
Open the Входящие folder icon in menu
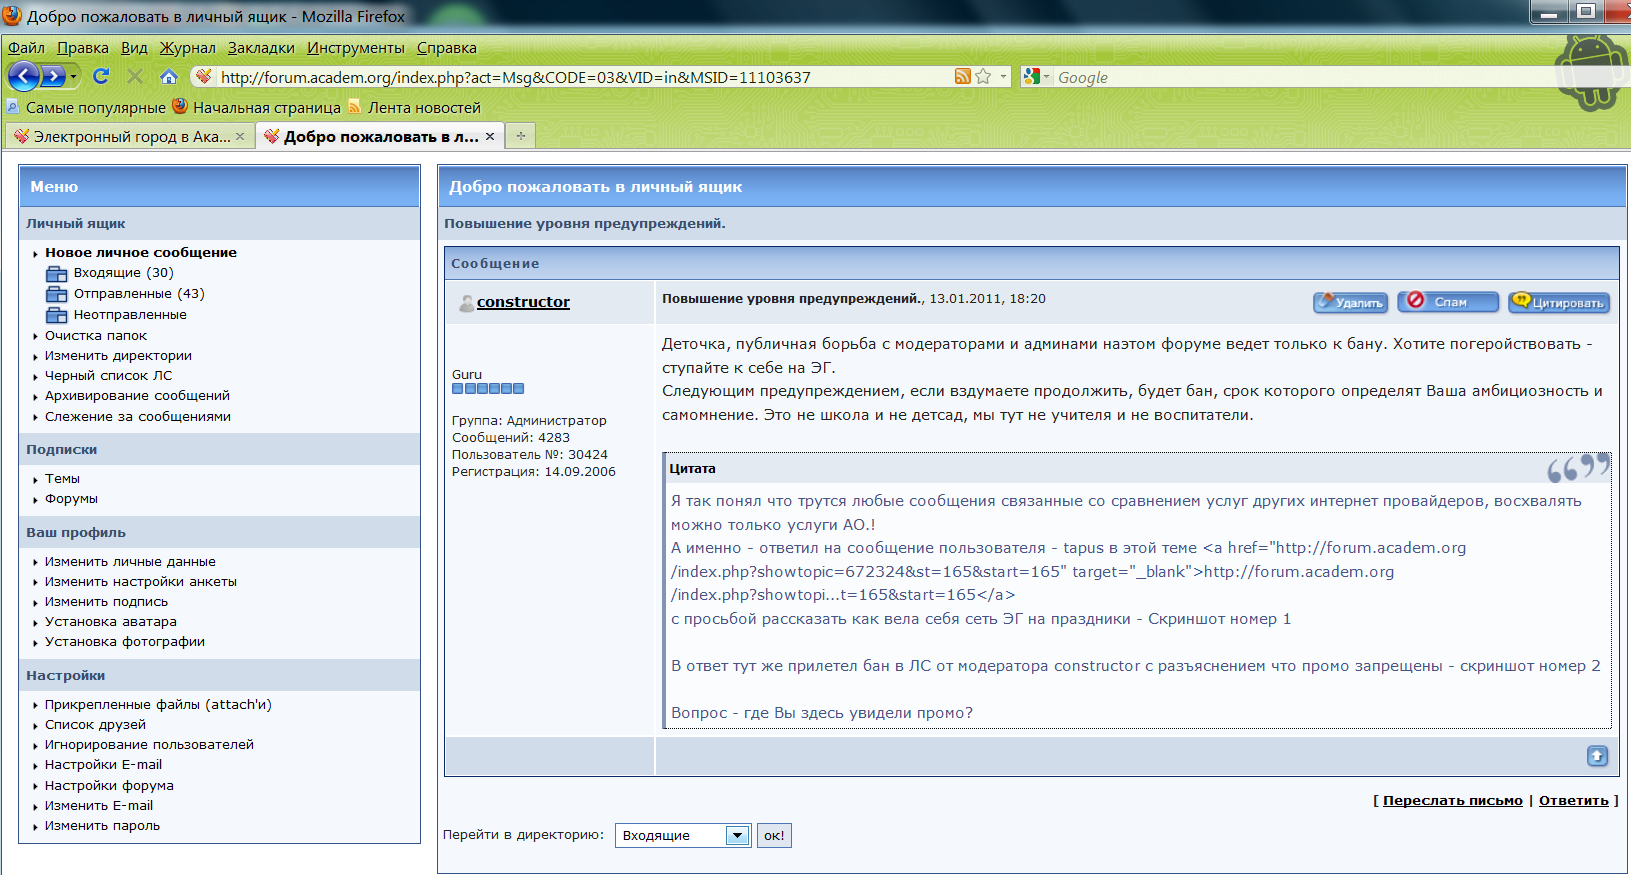point(57,273)
